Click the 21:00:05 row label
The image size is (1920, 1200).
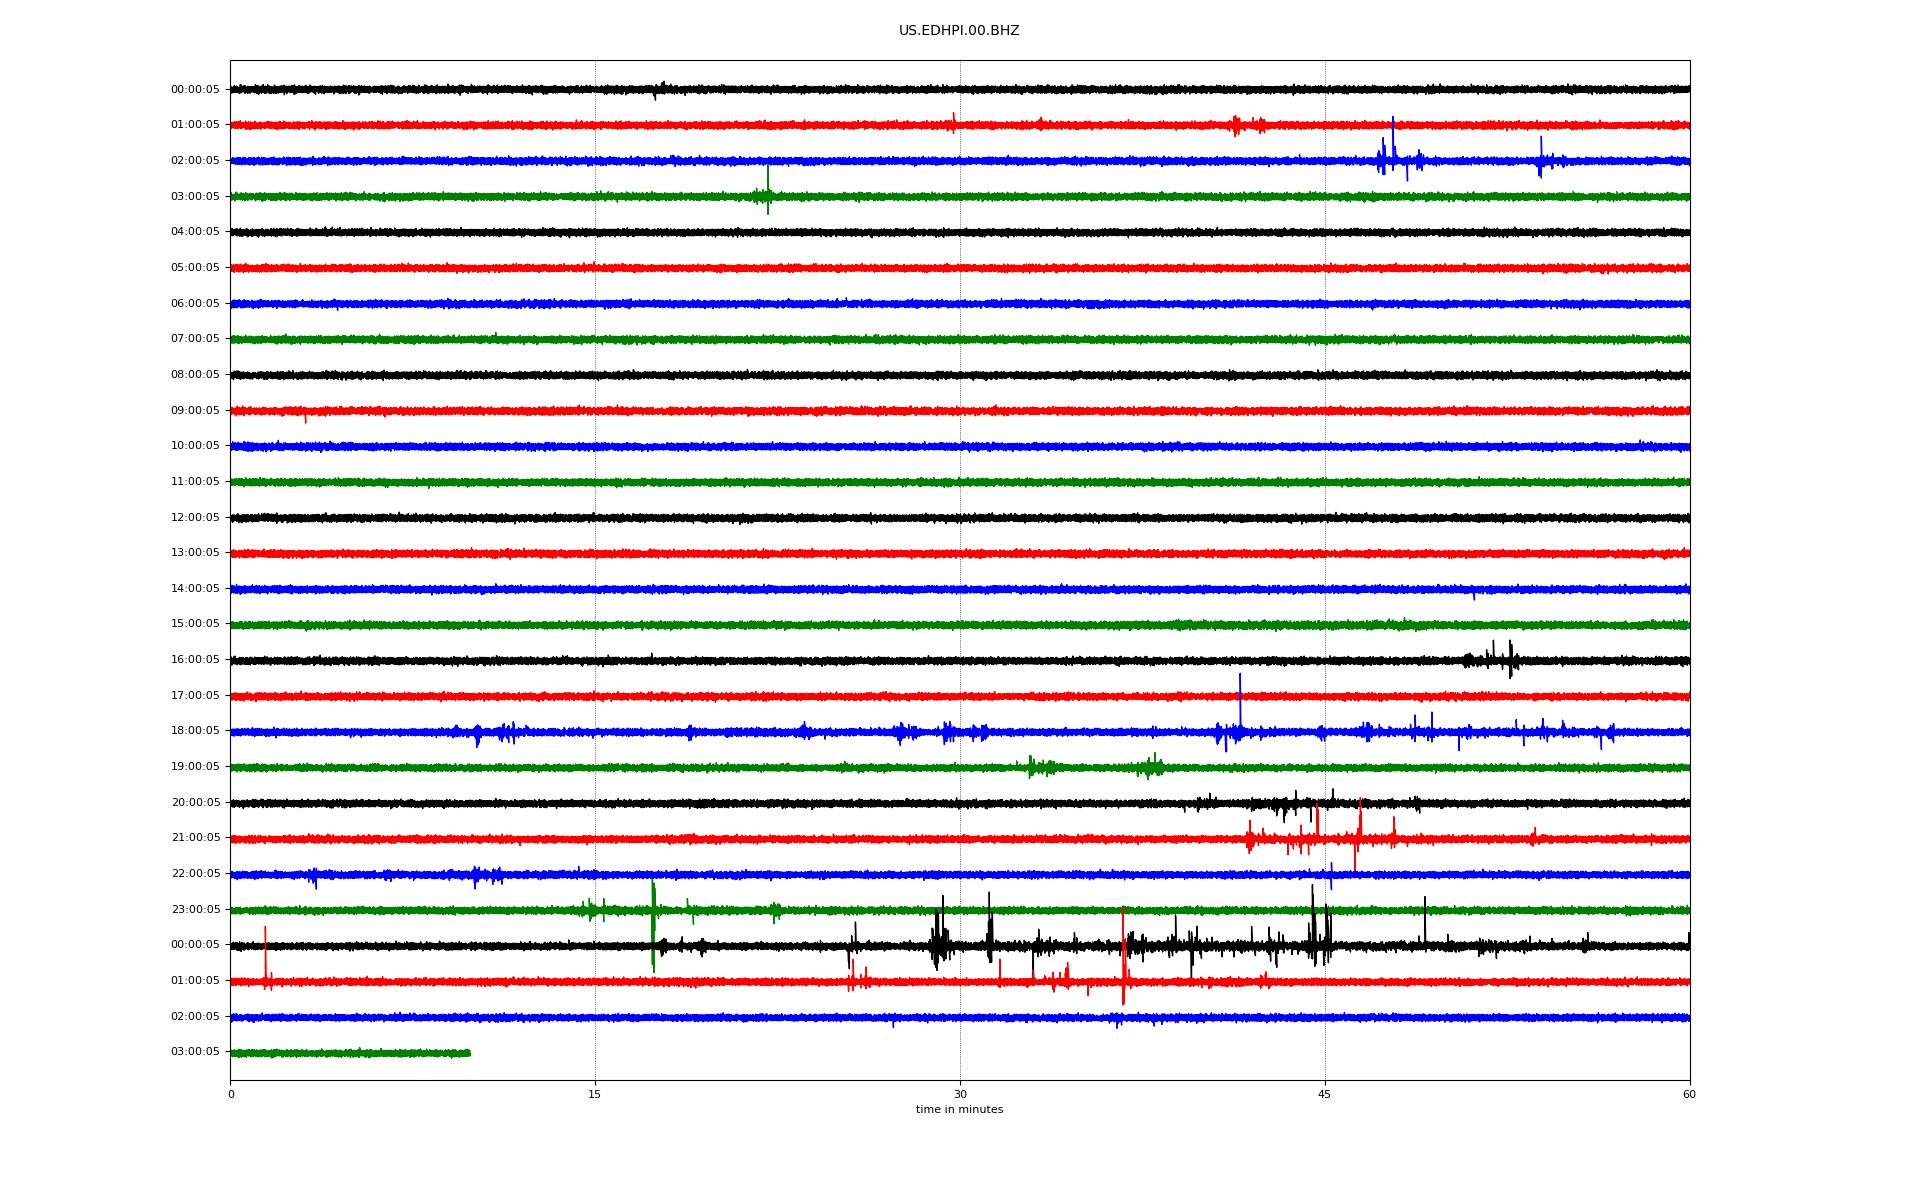[195, 838]
